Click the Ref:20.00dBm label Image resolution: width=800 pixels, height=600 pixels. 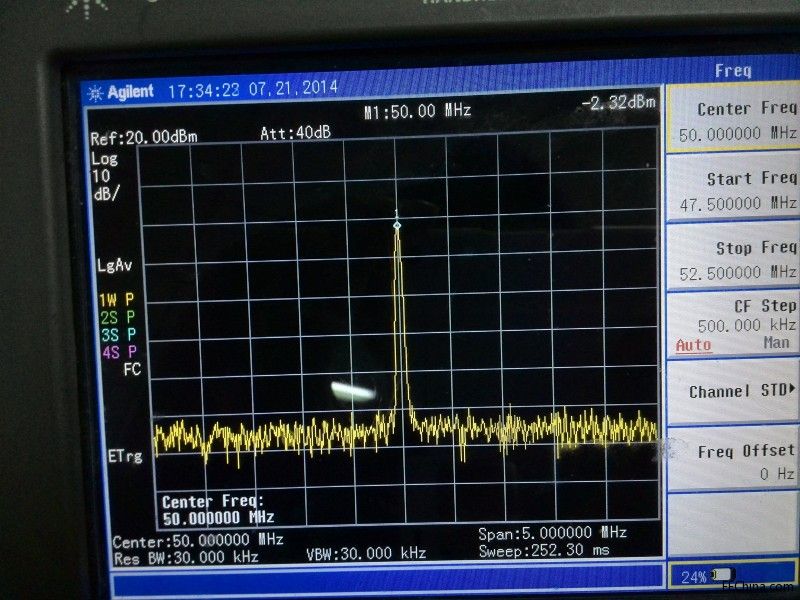144,137
